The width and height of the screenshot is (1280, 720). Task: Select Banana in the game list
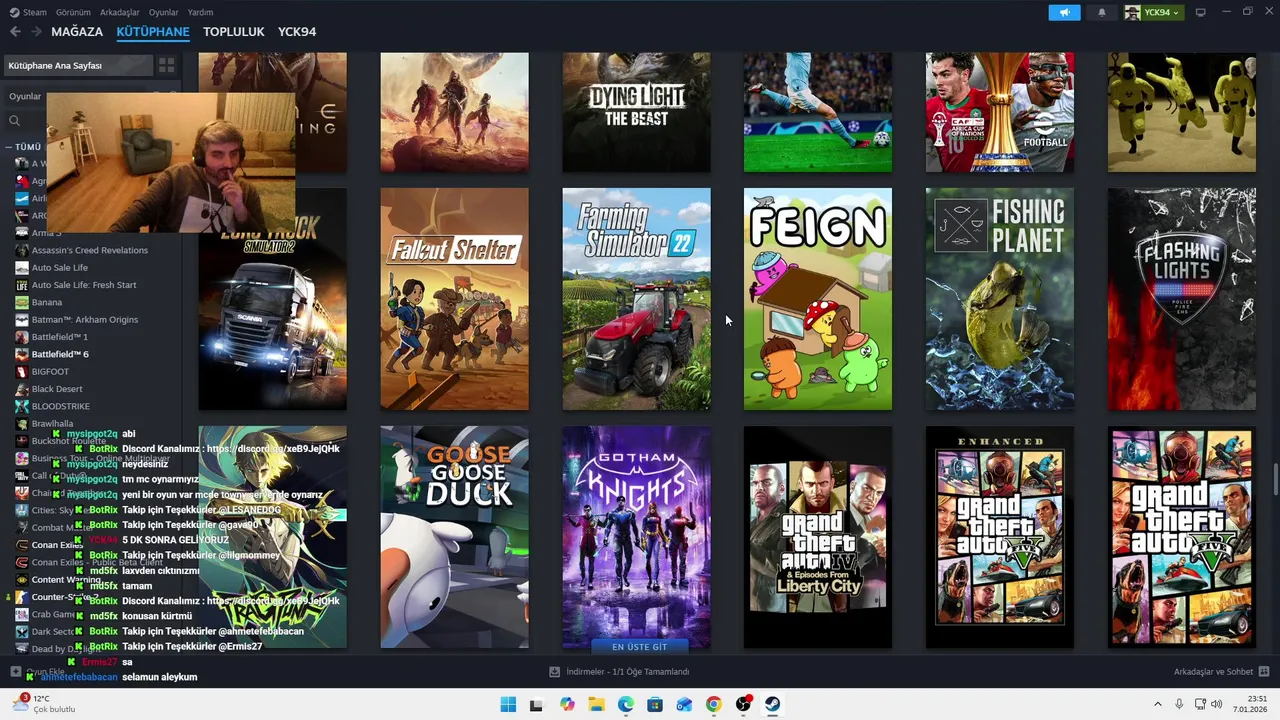click(x=47, y=302)
